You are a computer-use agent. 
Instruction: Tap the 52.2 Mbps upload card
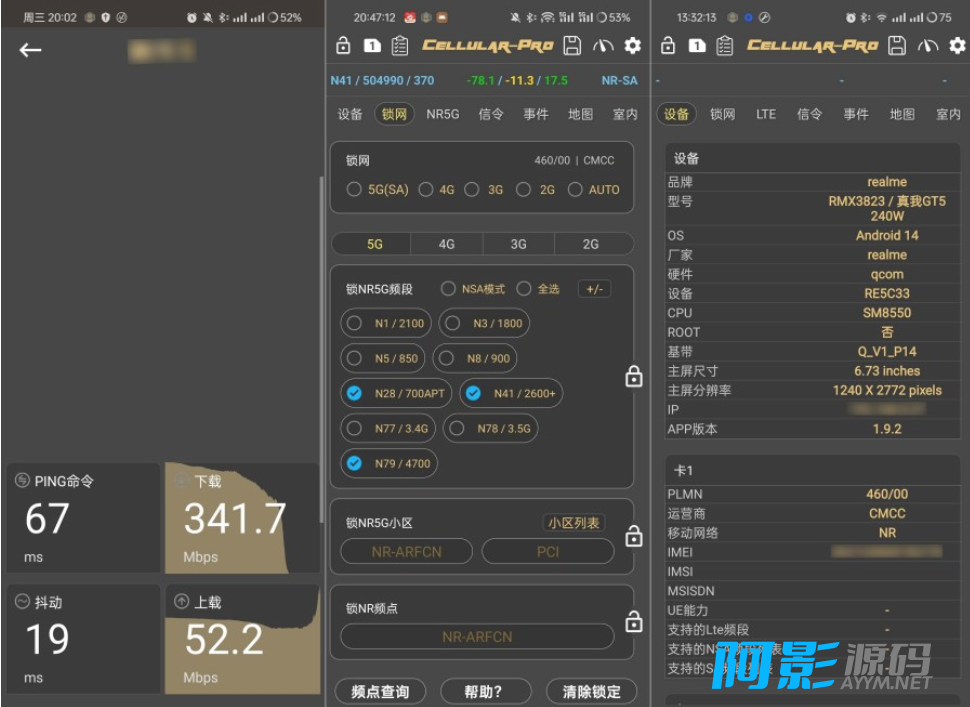point(242,639)
